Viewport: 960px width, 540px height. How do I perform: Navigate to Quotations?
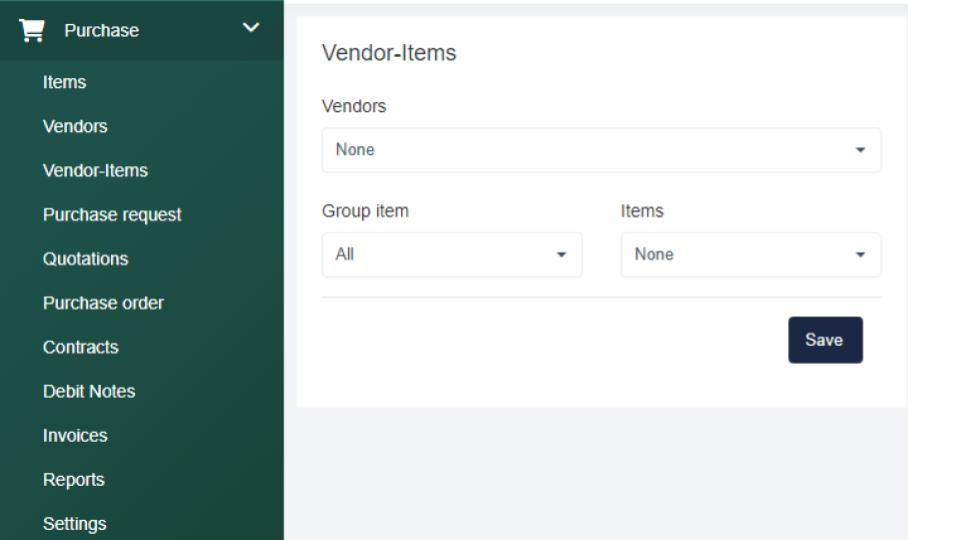(85, 258)
